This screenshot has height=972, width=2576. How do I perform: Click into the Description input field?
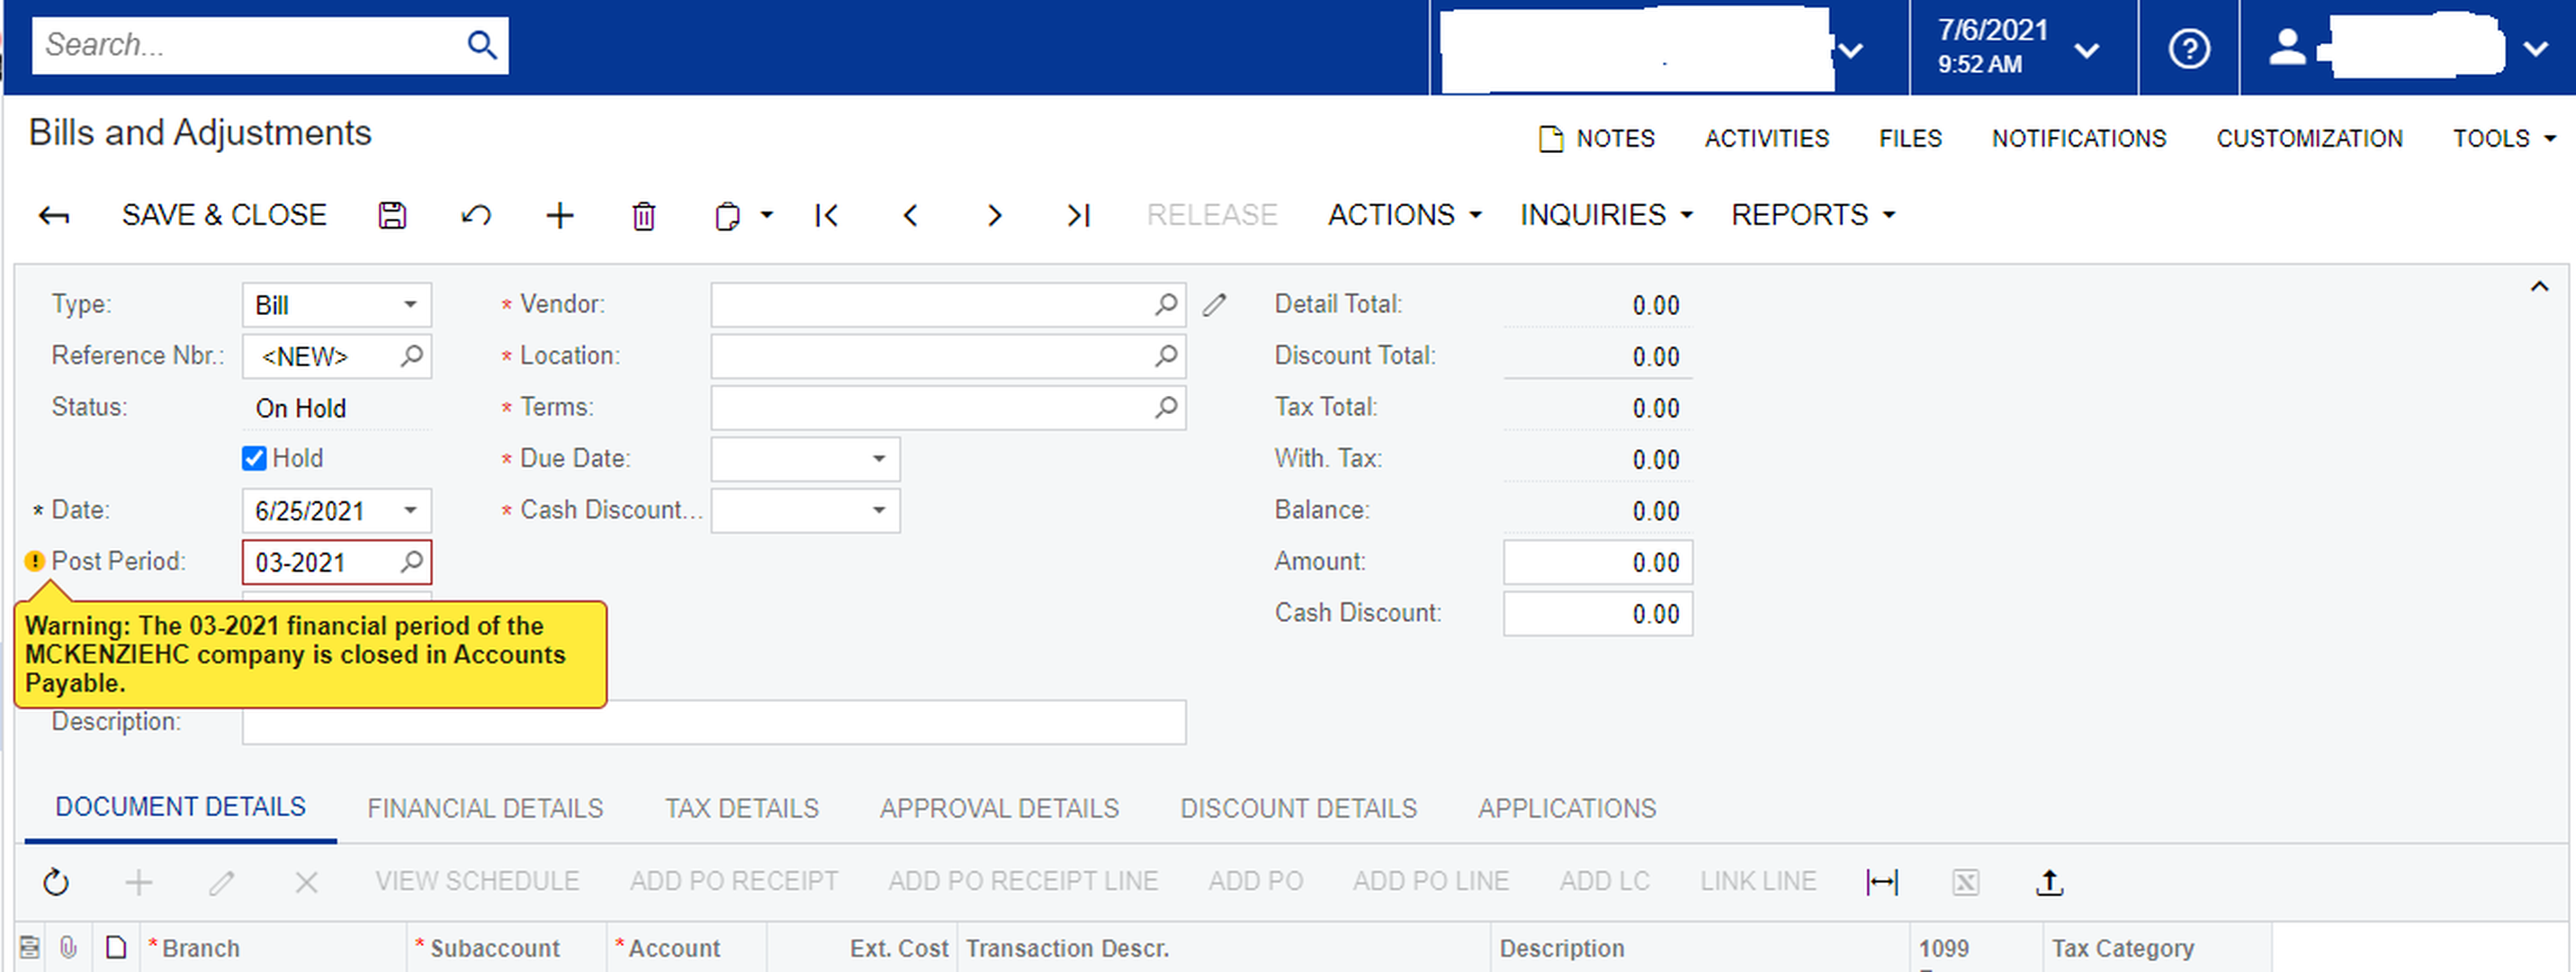click(x=713, y=722)
